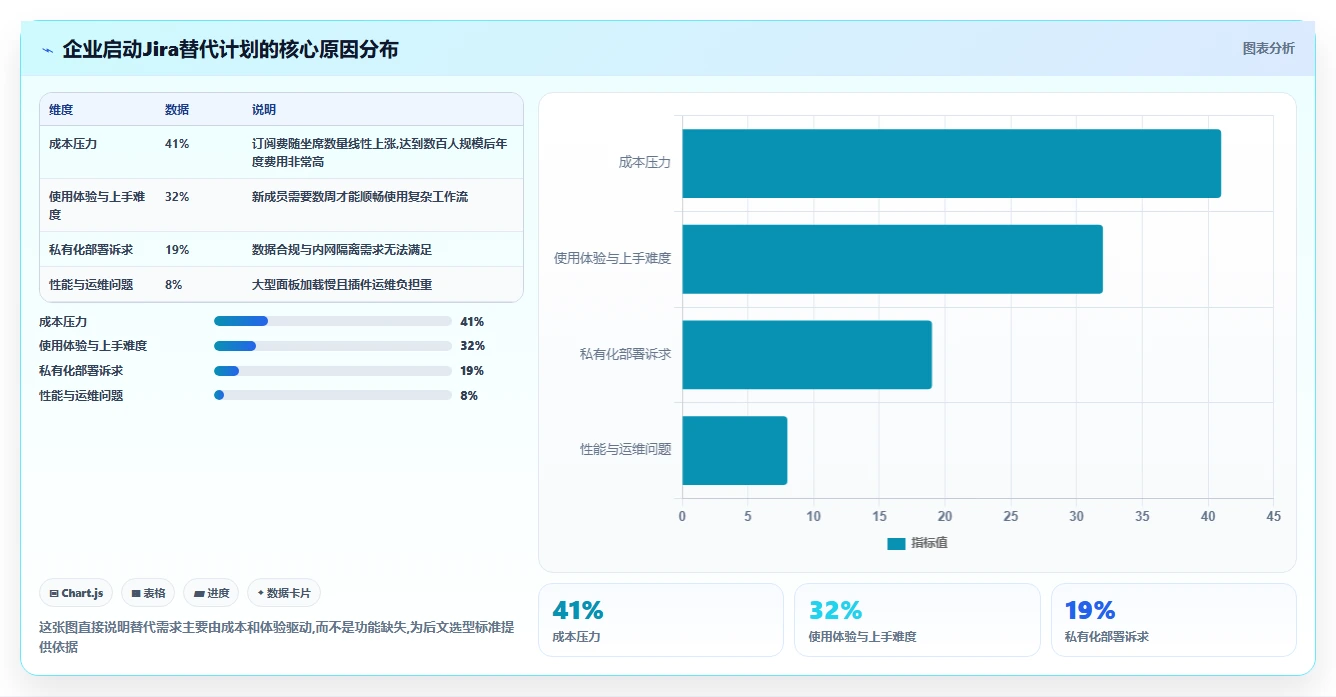Click the 使用体验与上手难度 progress bar
This screenshot has height=697, width=1336.
tap(333, 346)
